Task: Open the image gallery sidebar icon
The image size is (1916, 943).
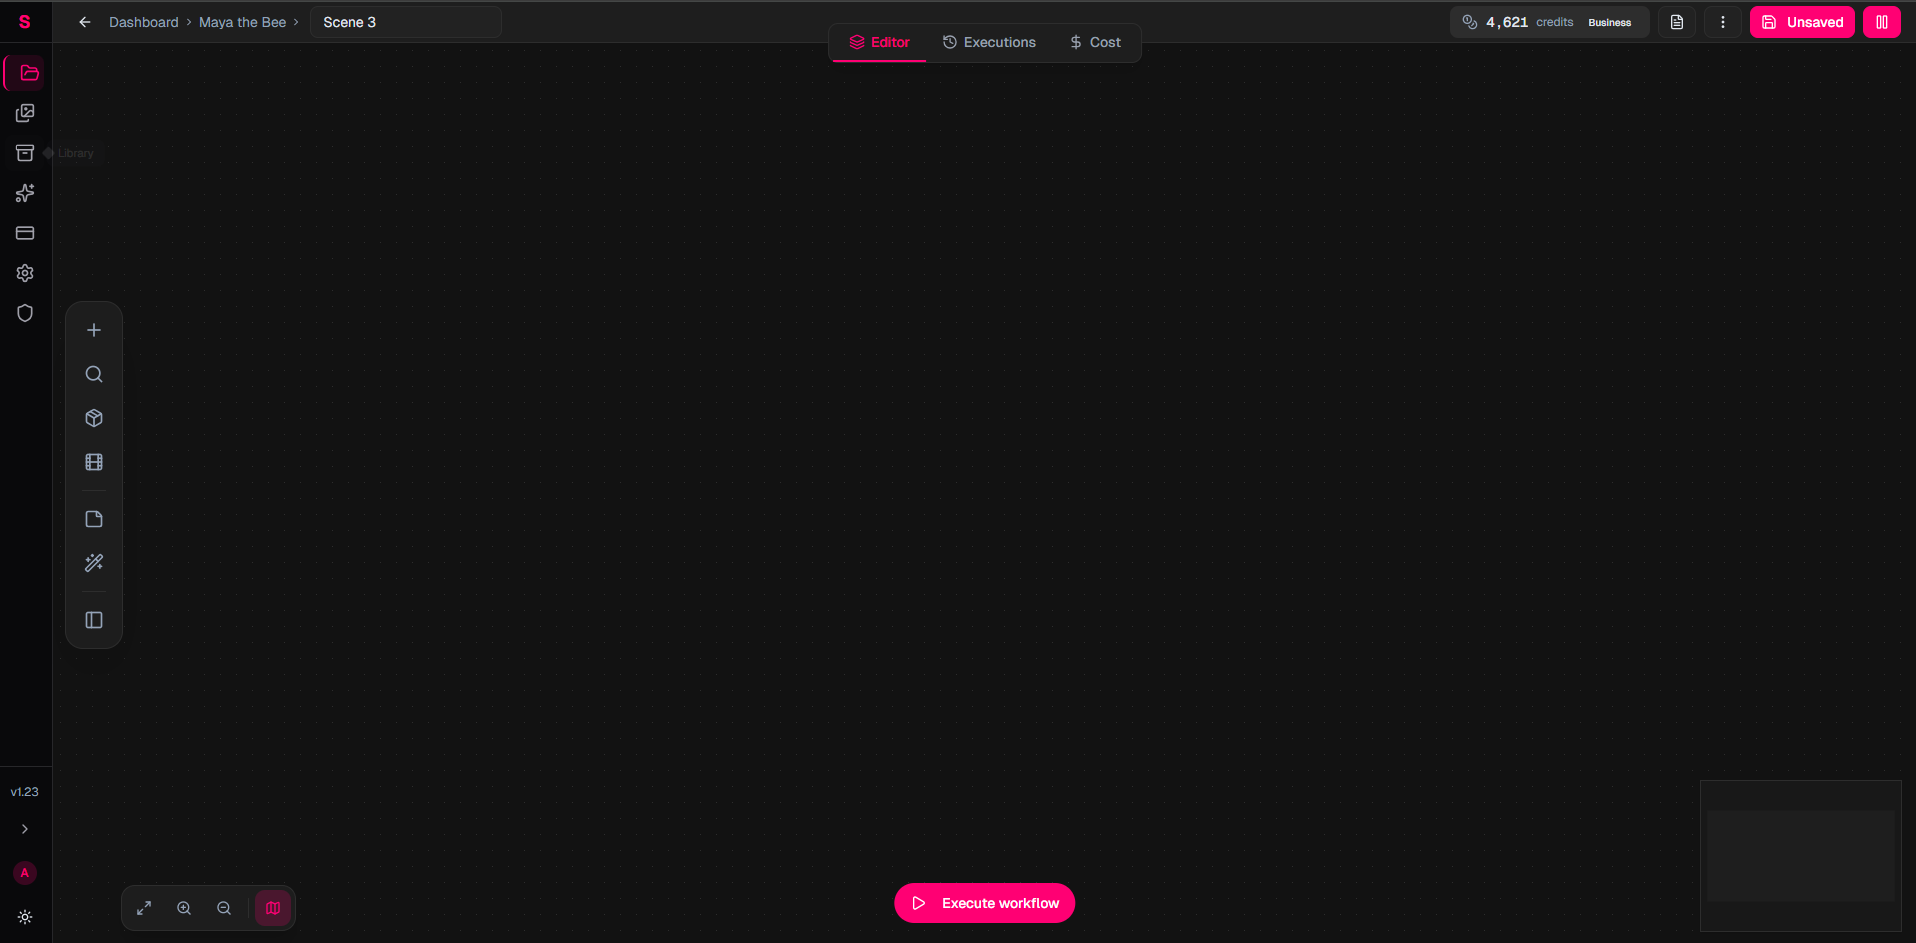Action: (x=25, y=113)
